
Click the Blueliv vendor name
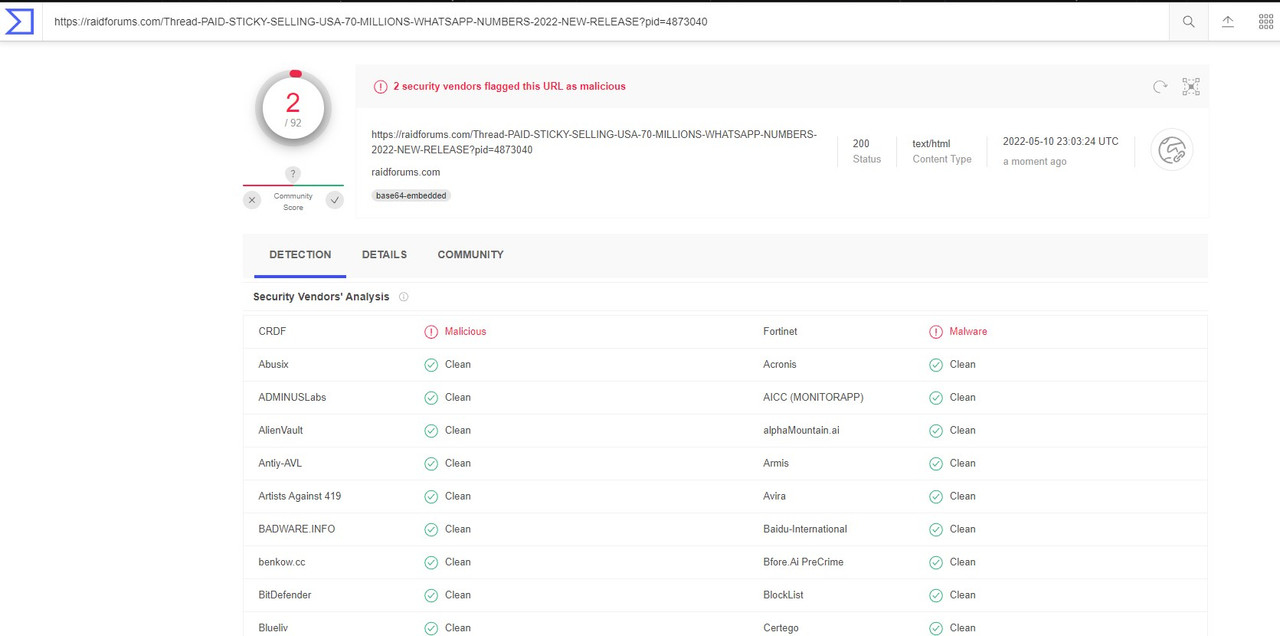(x=273, y=629)
